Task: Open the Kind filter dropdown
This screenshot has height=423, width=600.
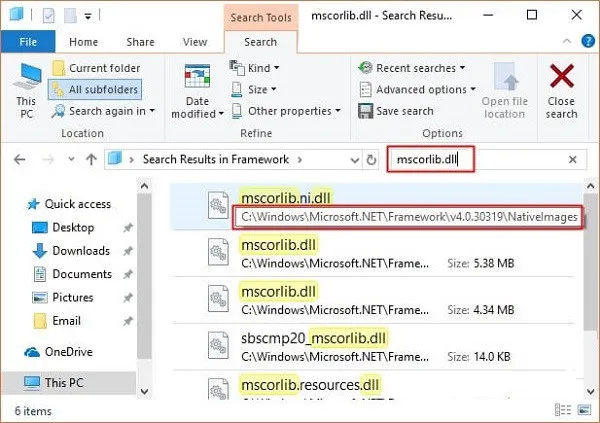Action: coord(256,68)
